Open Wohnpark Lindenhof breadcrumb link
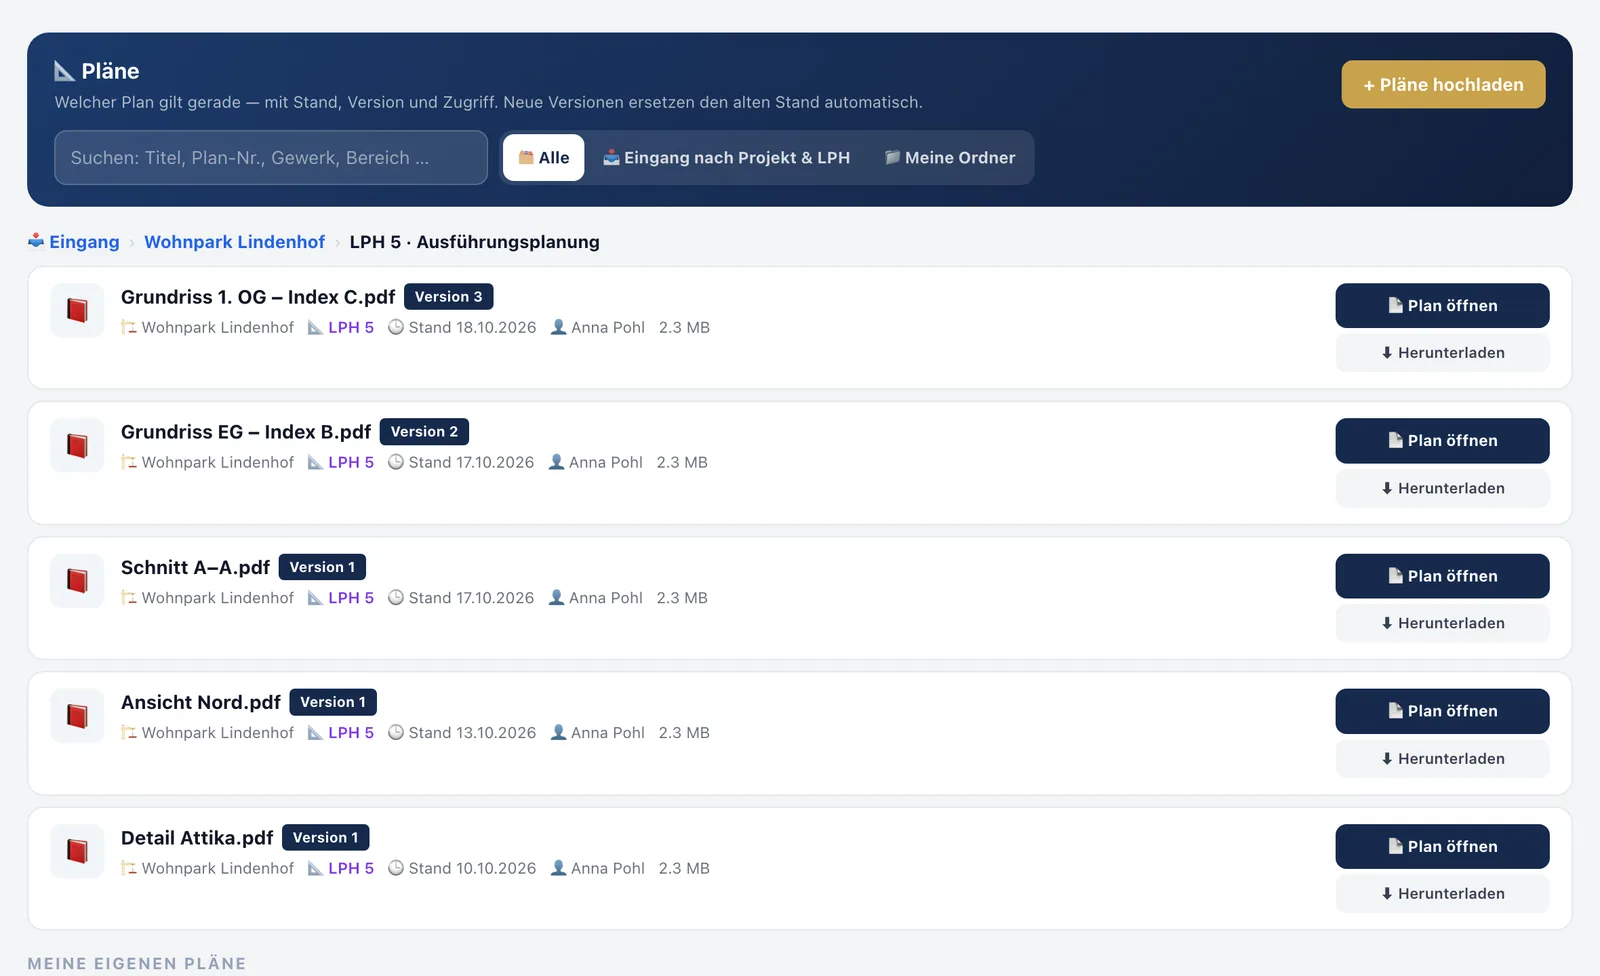Viewport: 1600px width, 976px height. 234,242
